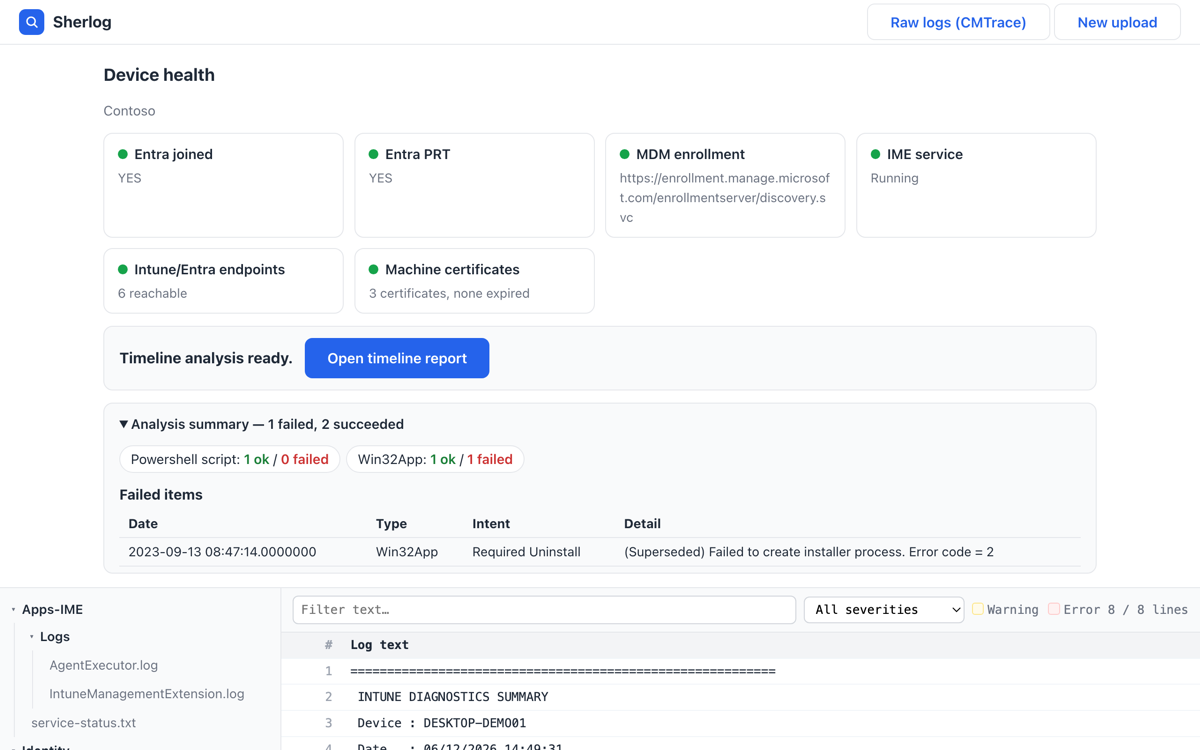Click the IME service Running status
The height and width of the screenshot is (750, 1200).
click(x=894, y=178)
